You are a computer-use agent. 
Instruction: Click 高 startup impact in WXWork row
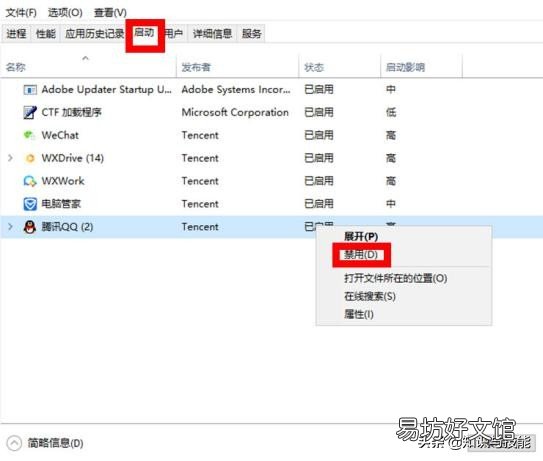point(391,181)
